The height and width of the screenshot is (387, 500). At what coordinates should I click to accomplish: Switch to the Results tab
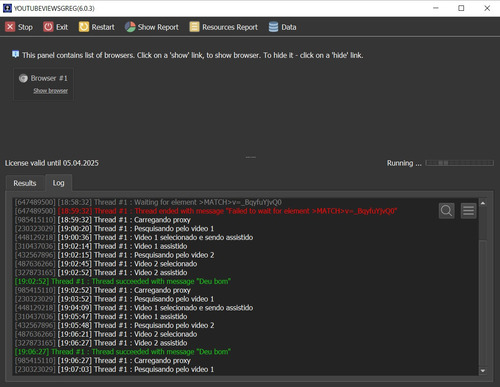tap(25, 183)
